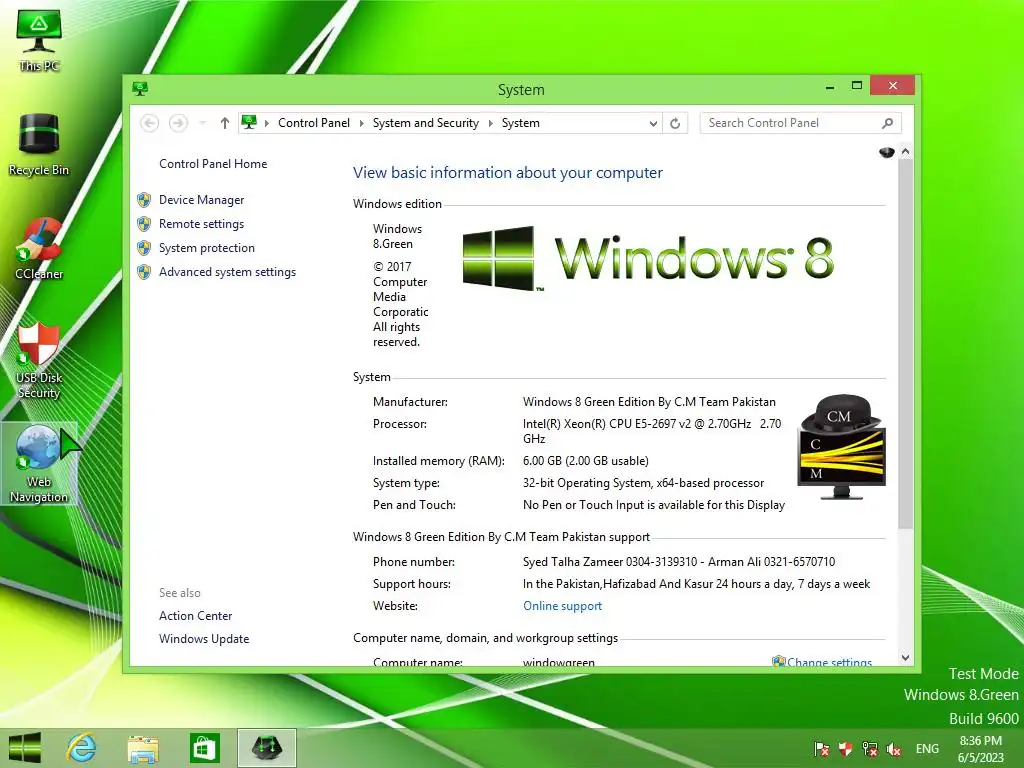Viewport: 1024px width, 768px height.
Task: Click System breadcrumb in address bar
Action: tap(520, 123)
